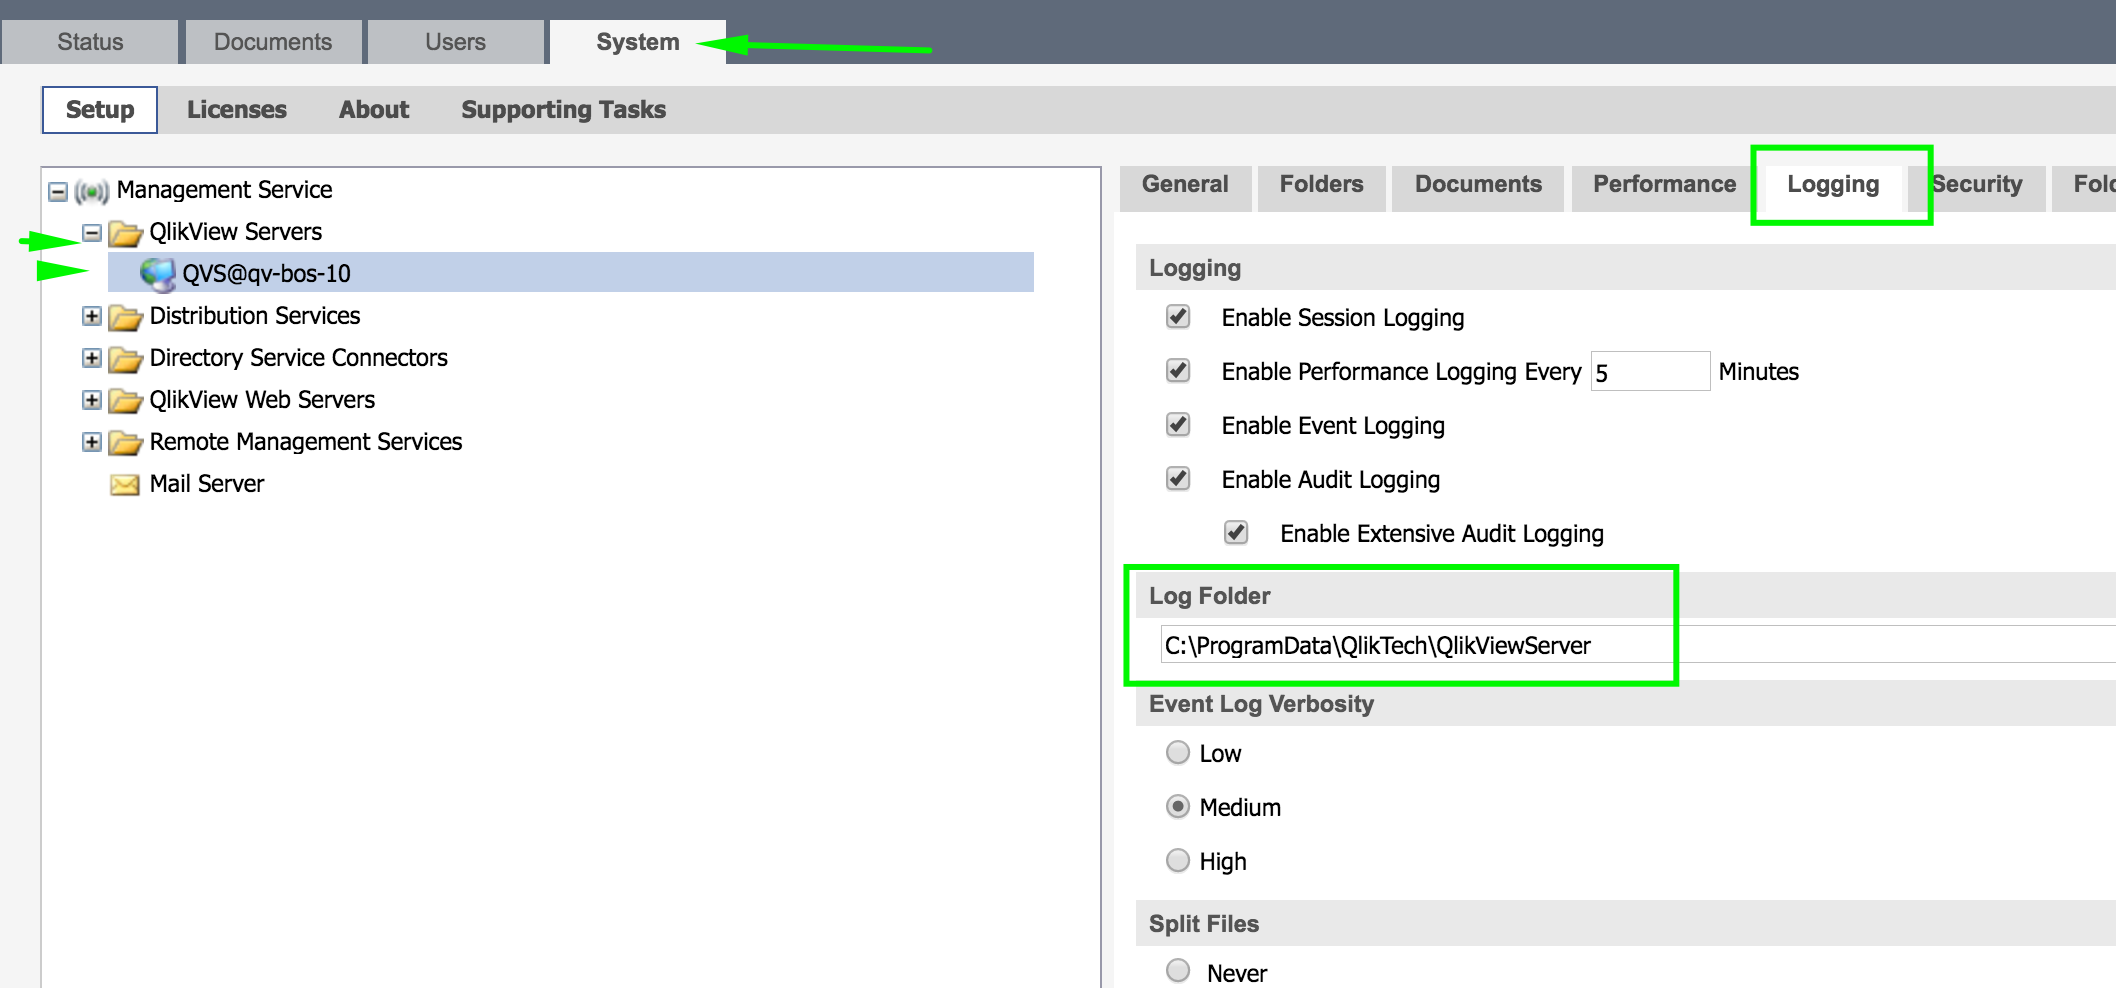Click the Mail Server envelope icon
2116x988 pixels.
125,485
